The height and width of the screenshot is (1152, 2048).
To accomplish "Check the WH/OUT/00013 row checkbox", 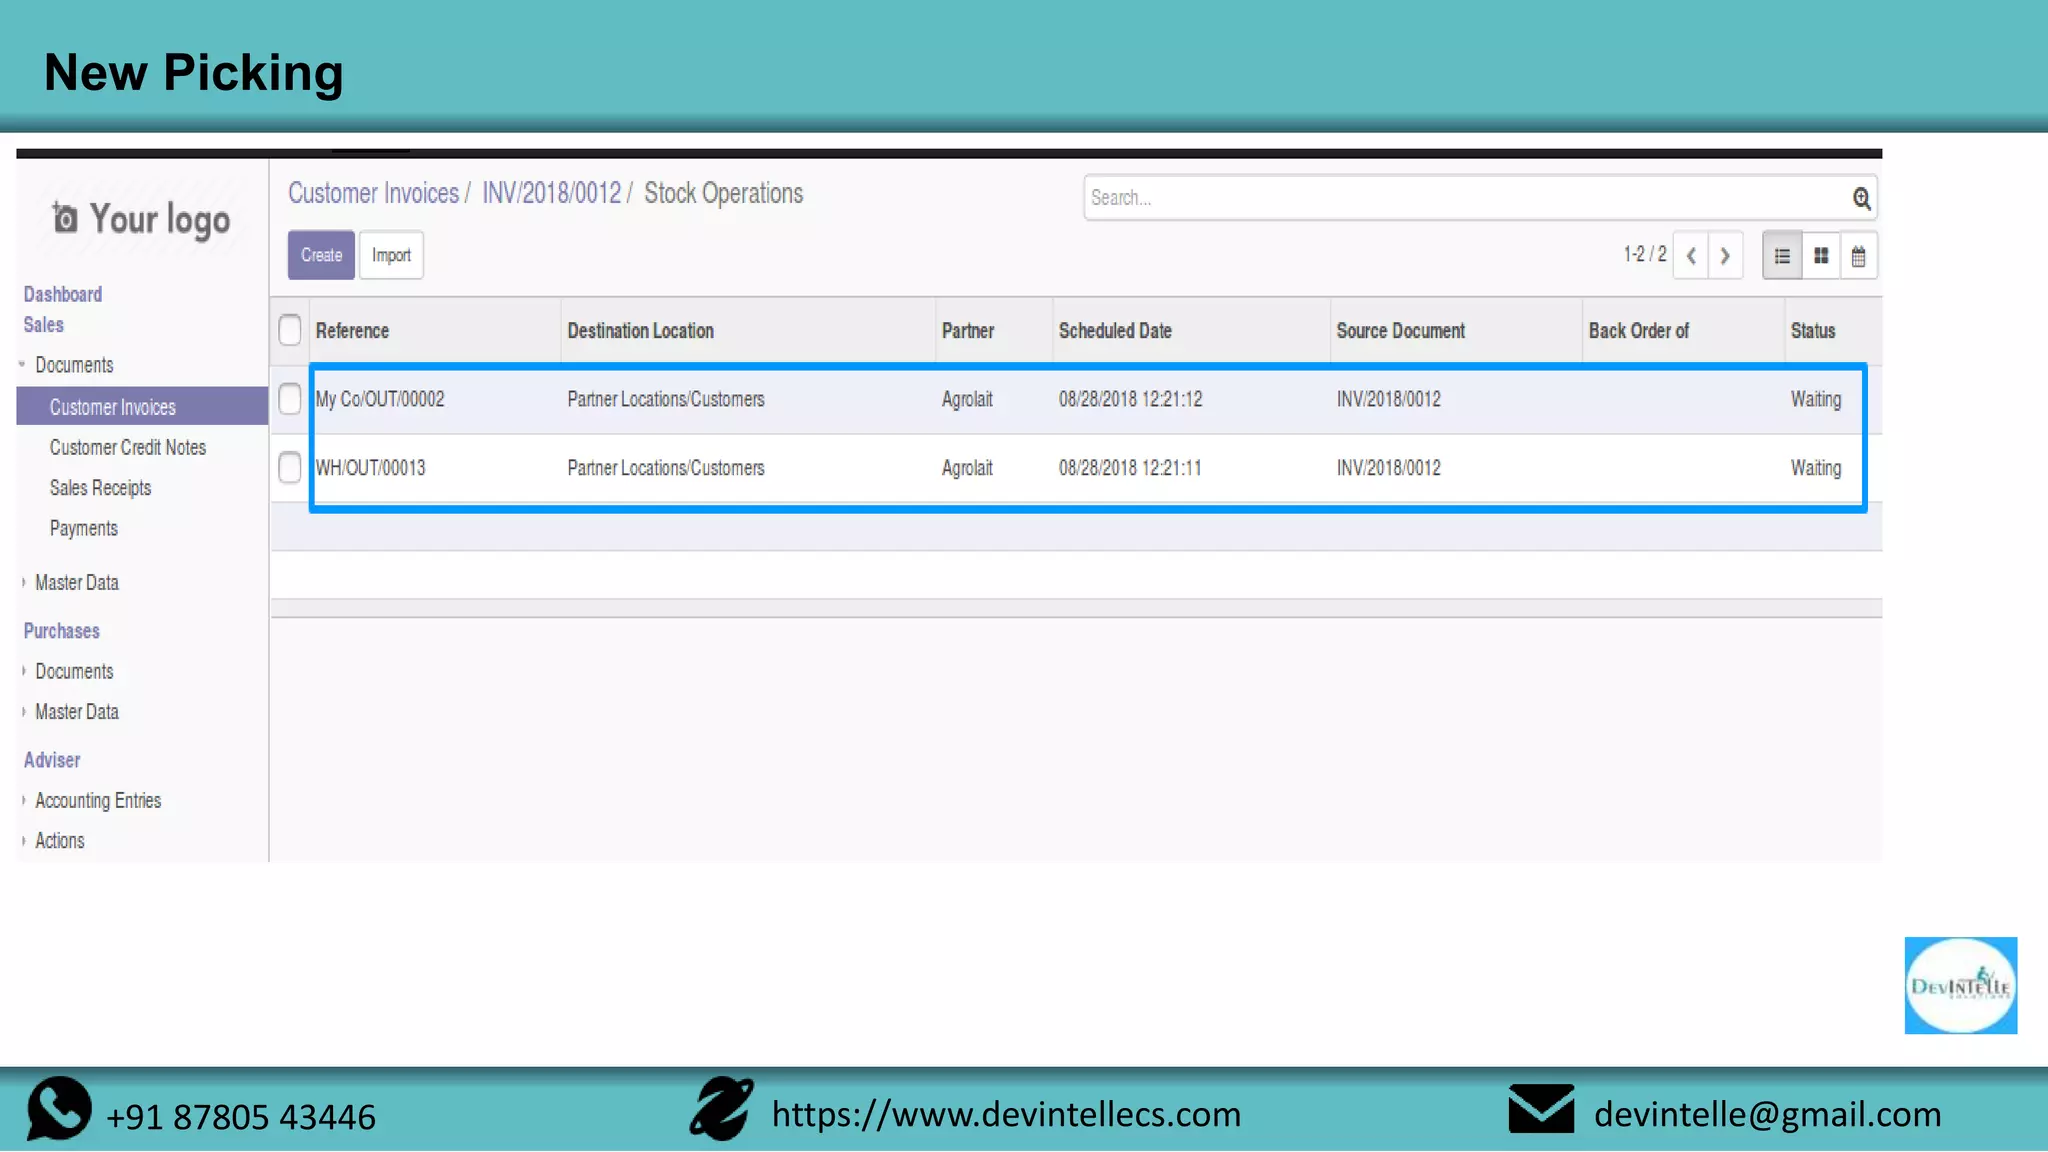I will 290,467.
